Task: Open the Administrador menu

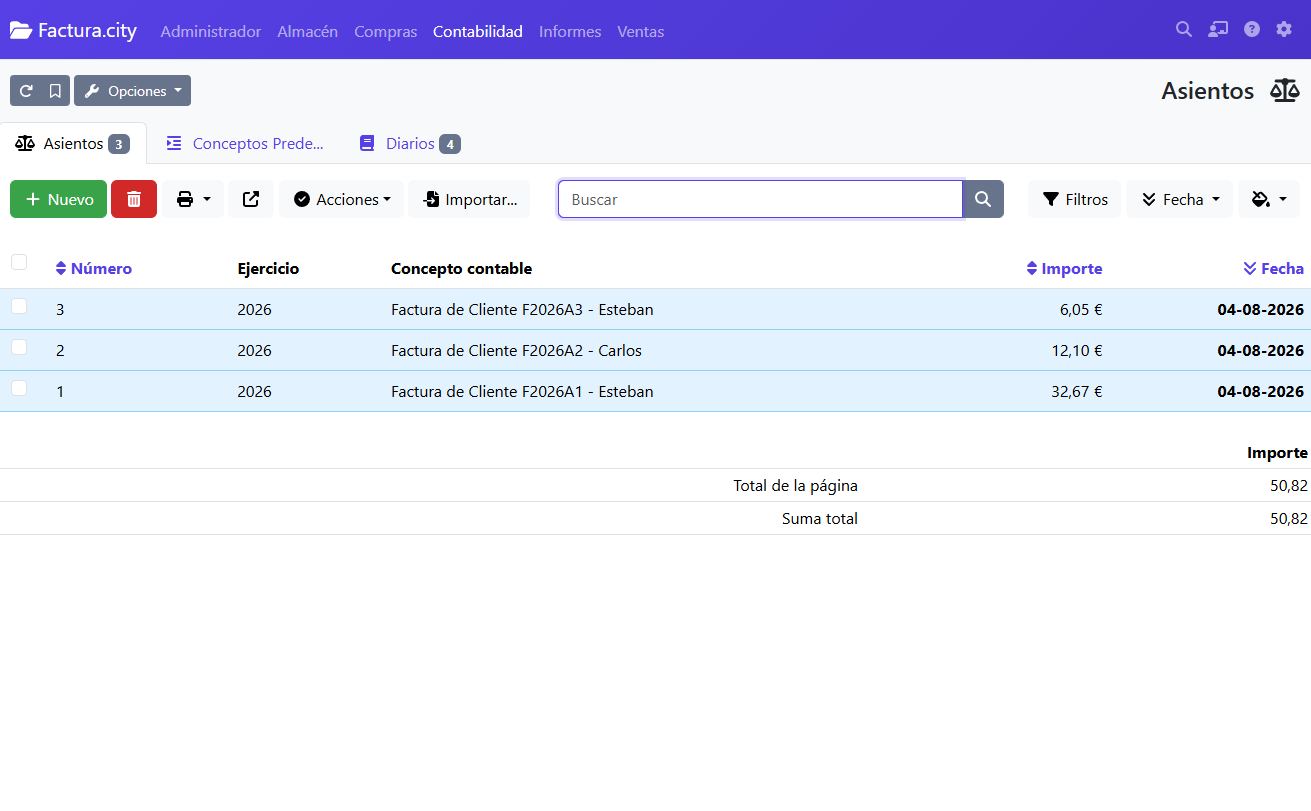Action: click(x=211, y=31)
